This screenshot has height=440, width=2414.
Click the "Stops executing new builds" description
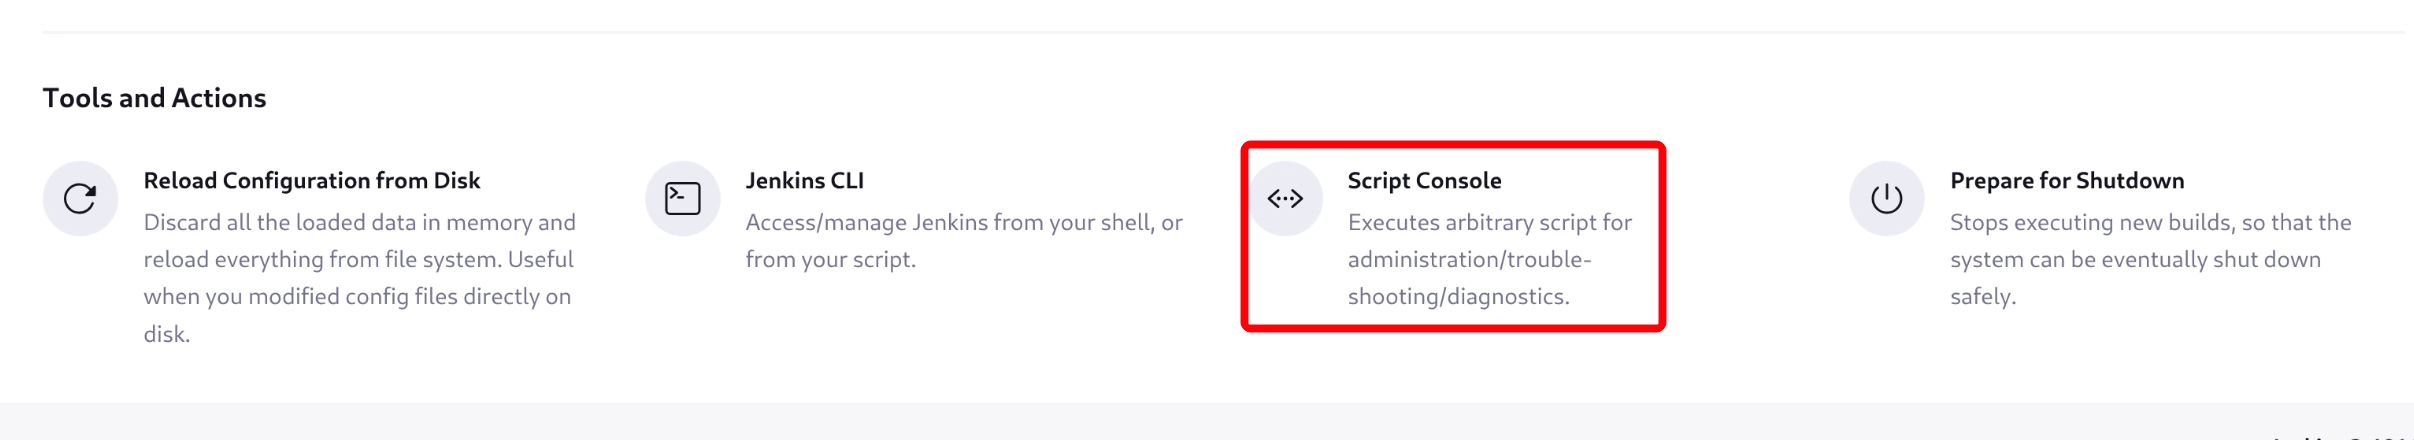click(x=2150, y=223)
